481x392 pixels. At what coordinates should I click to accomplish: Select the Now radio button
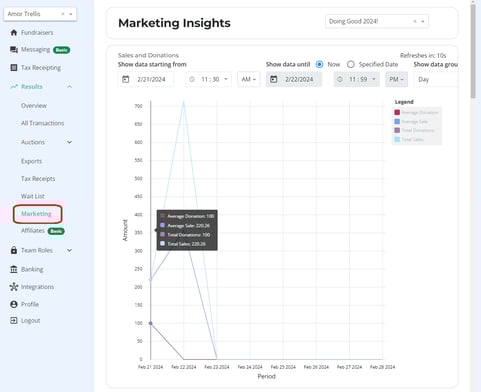pyautogui.click(x=319, y=64)
